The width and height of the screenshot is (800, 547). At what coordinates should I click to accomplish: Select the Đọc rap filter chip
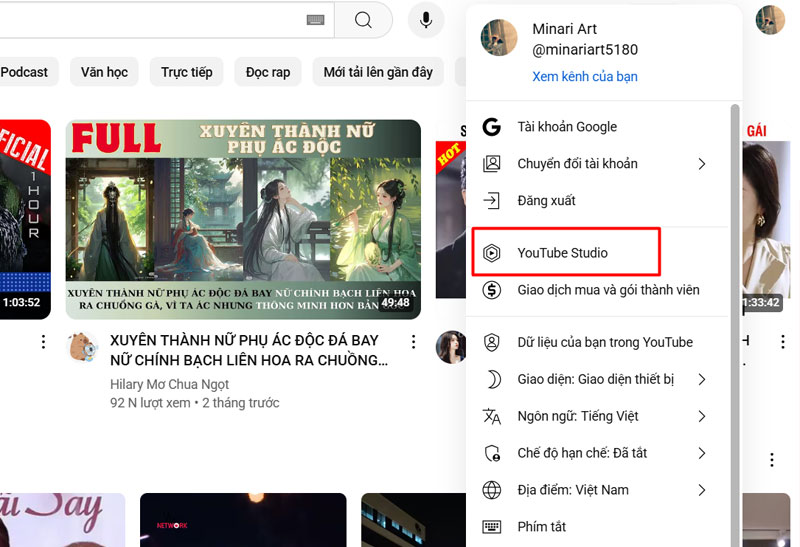click(268, 72)
